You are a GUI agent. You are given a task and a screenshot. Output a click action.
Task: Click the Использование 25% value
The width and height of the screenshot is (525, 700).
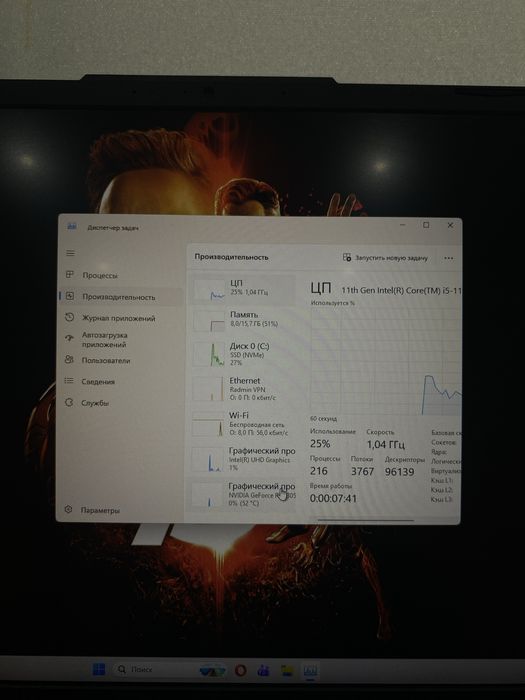[320, 443]
